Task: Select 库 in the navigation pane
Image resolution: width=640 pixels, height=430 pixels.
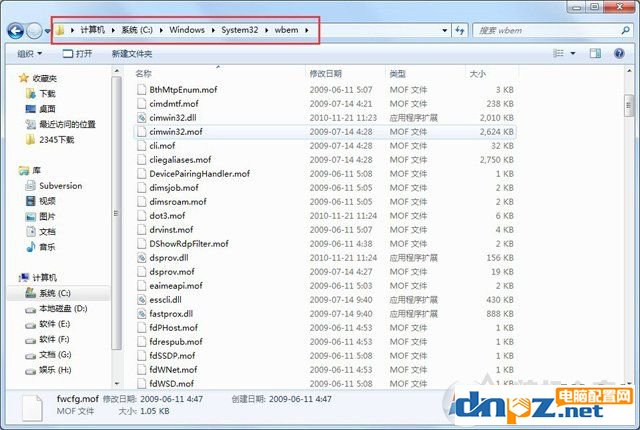Action: [36, 170]
